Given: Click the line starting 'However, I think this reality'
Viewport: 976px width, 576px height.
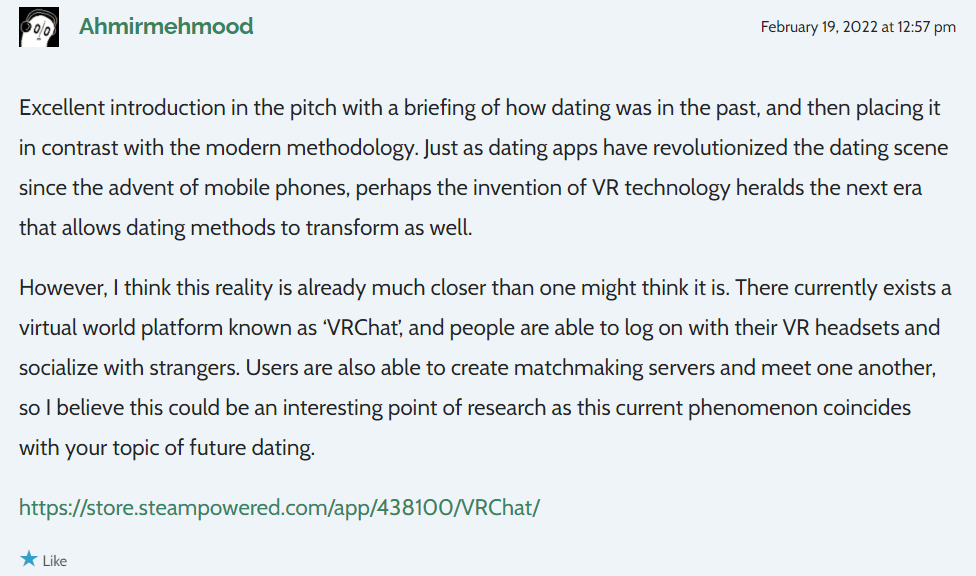Looking at the screenshot, I should pos(485,288).
